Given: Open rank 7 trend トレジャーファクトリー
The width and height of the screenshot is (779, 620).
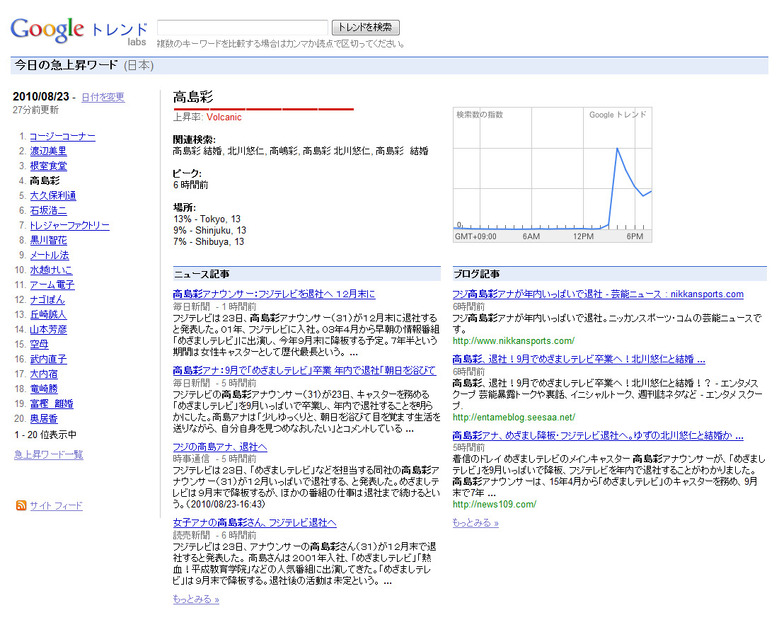Looking at the screenshot, I should click(x=70, y=226).
